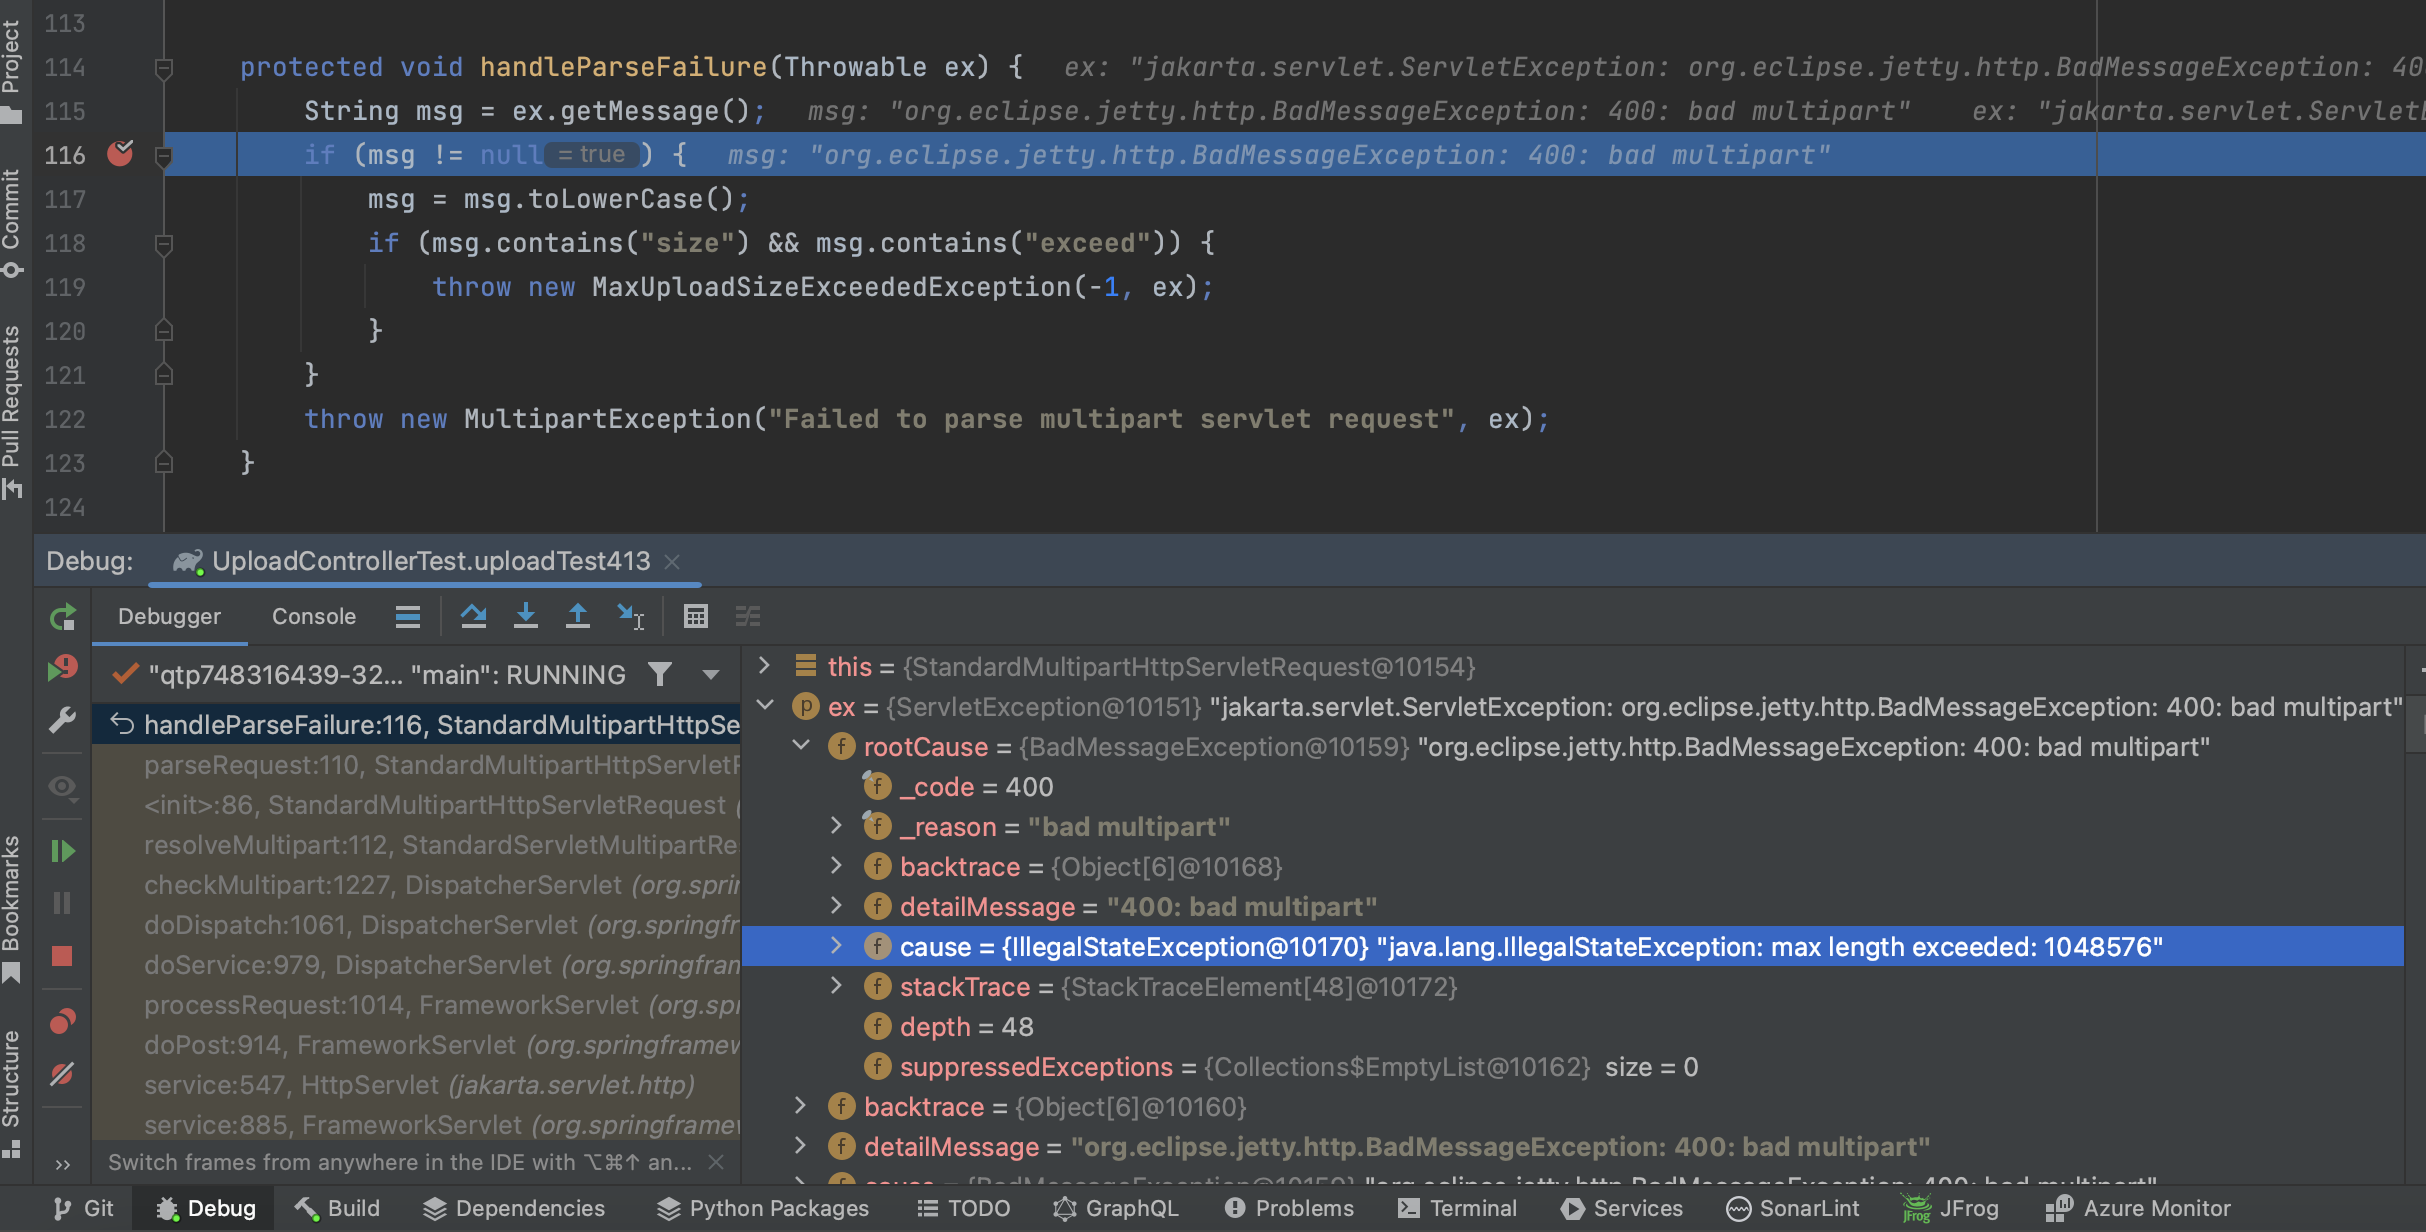Collapse the 'ex' variable node
This screenshot has width=2426, height=1232.
pyautogui.click(x=765, y=706)
